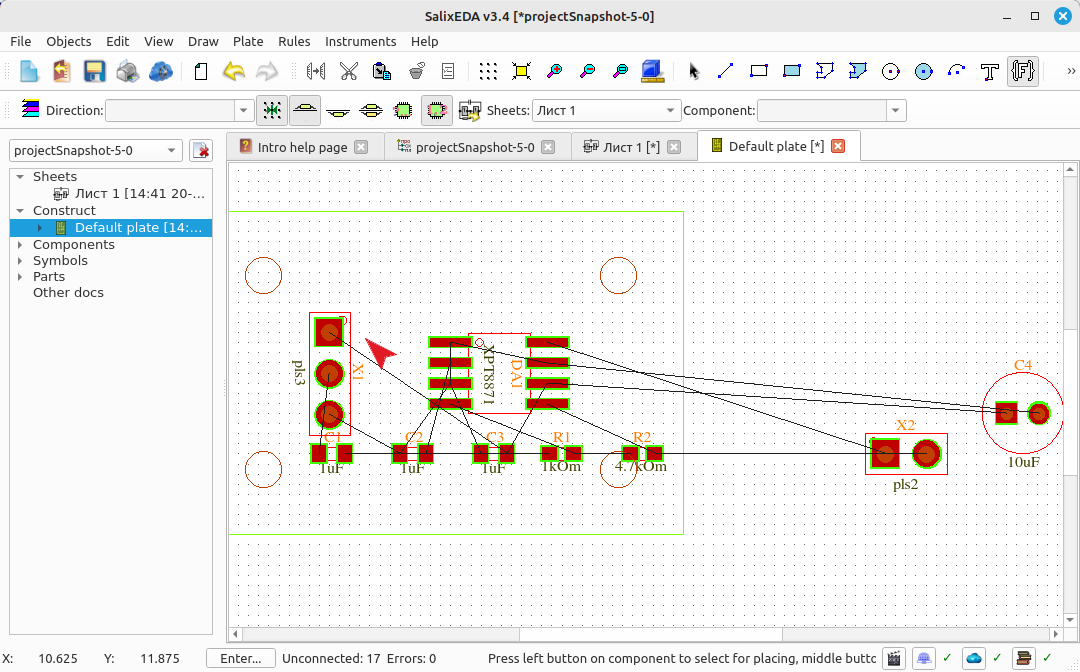Expand the Components tree node
Image resolution: width=1080 pixels, height=672 pixels.
point(20,244)
